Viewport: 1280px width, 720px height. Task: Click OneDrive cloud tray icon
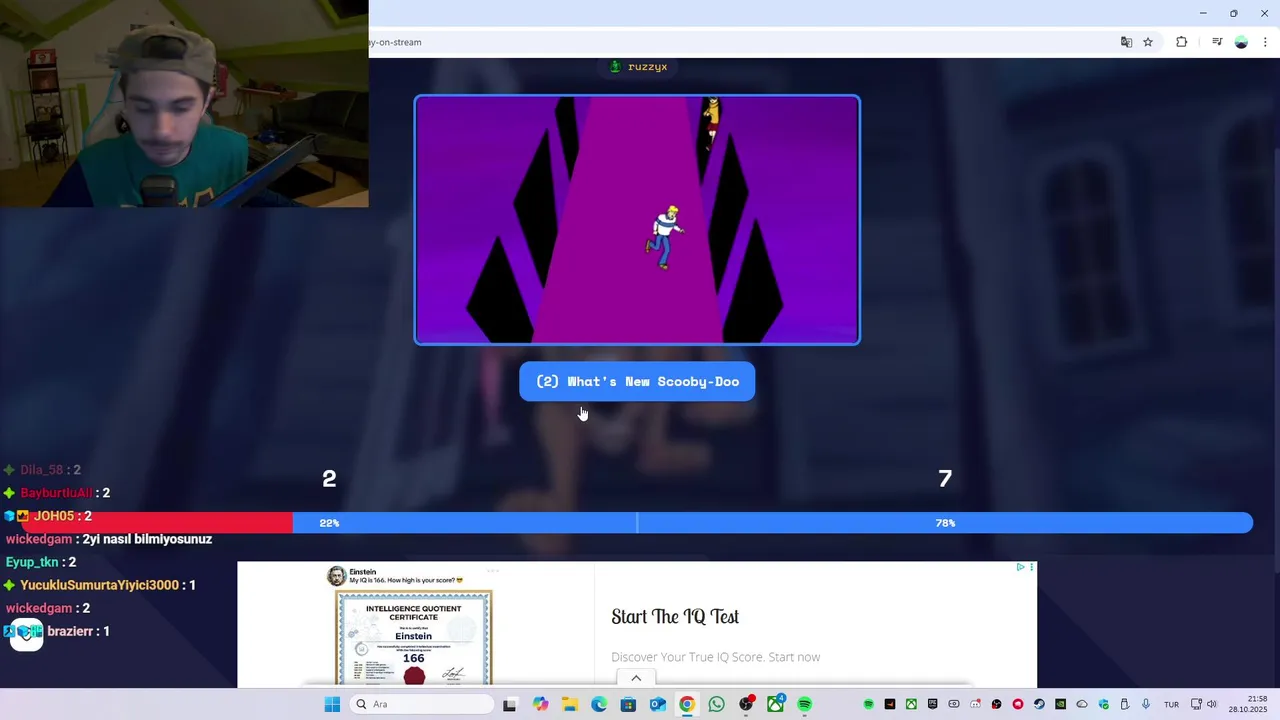coord(1082,704)
